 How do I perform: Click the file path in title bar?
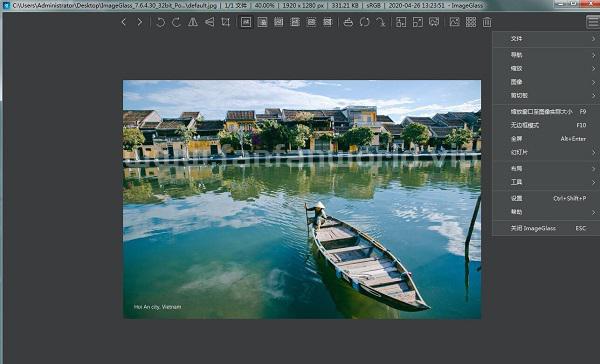tap(114, 5)
